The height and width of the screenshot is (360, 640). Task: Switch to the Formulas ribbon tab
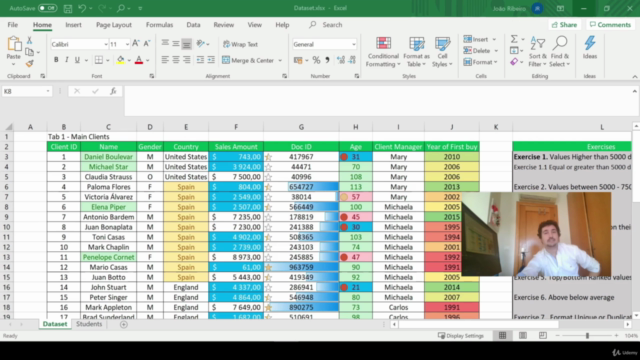[x=160, y=25]
